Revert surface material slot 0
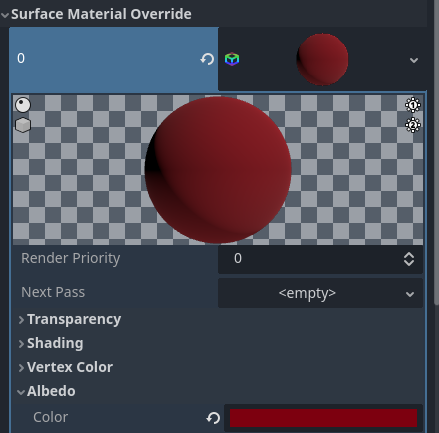The image size is (439, 433). (207, 59)
